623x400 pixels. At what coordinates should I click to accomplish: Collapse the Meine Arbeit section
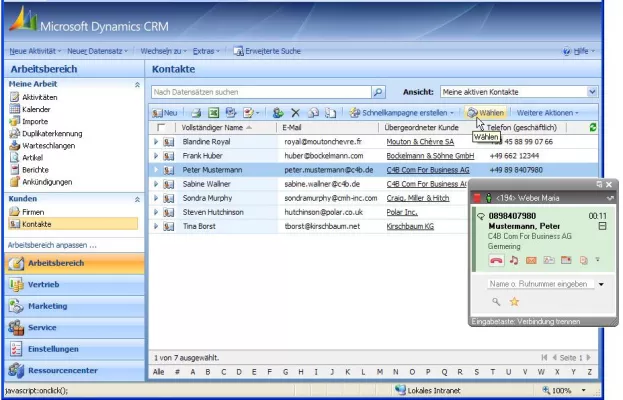pos(137,85)
